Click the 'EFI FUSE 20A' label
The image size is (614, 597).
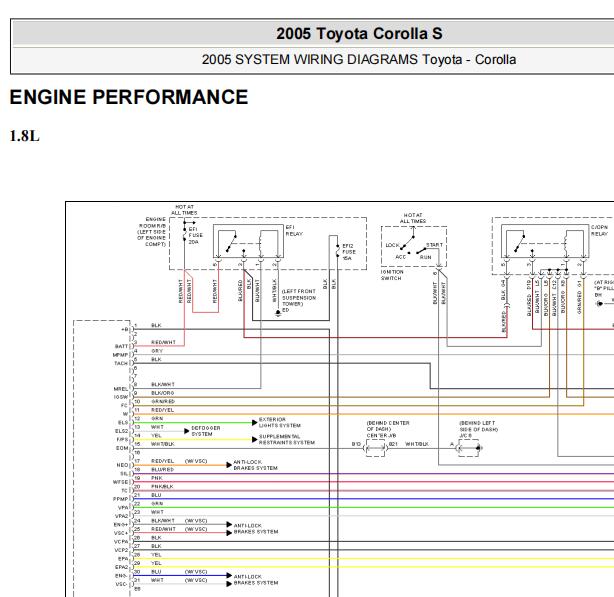pos(196,235)
